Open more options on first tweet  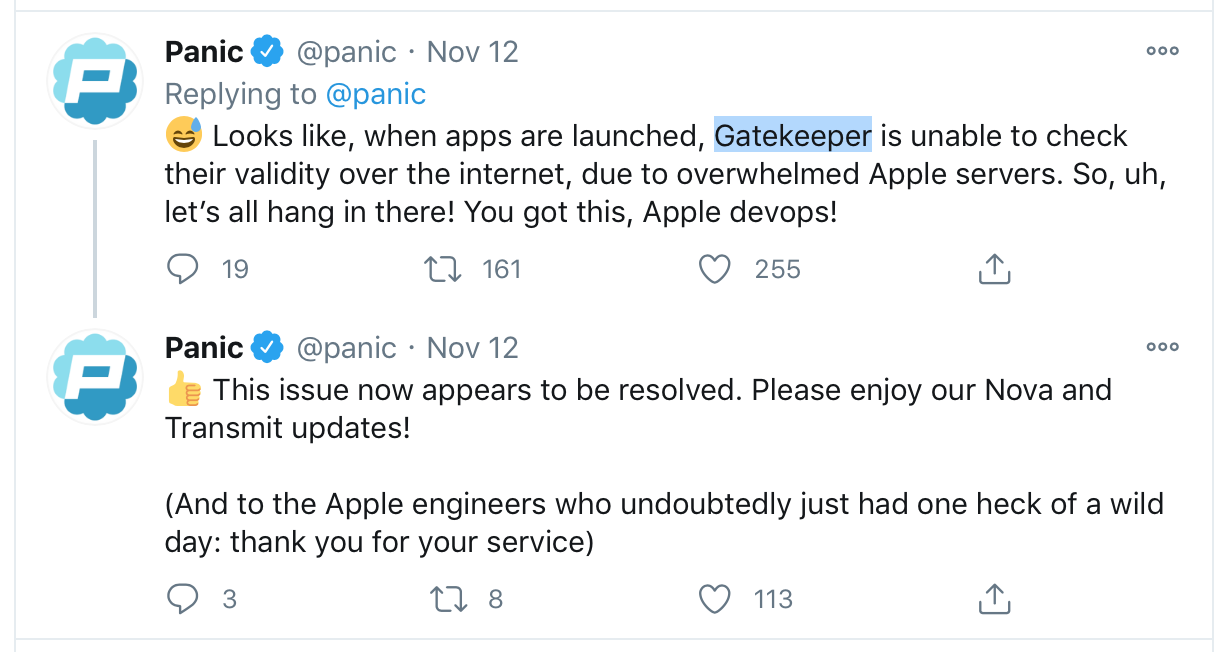(1162, 52)
